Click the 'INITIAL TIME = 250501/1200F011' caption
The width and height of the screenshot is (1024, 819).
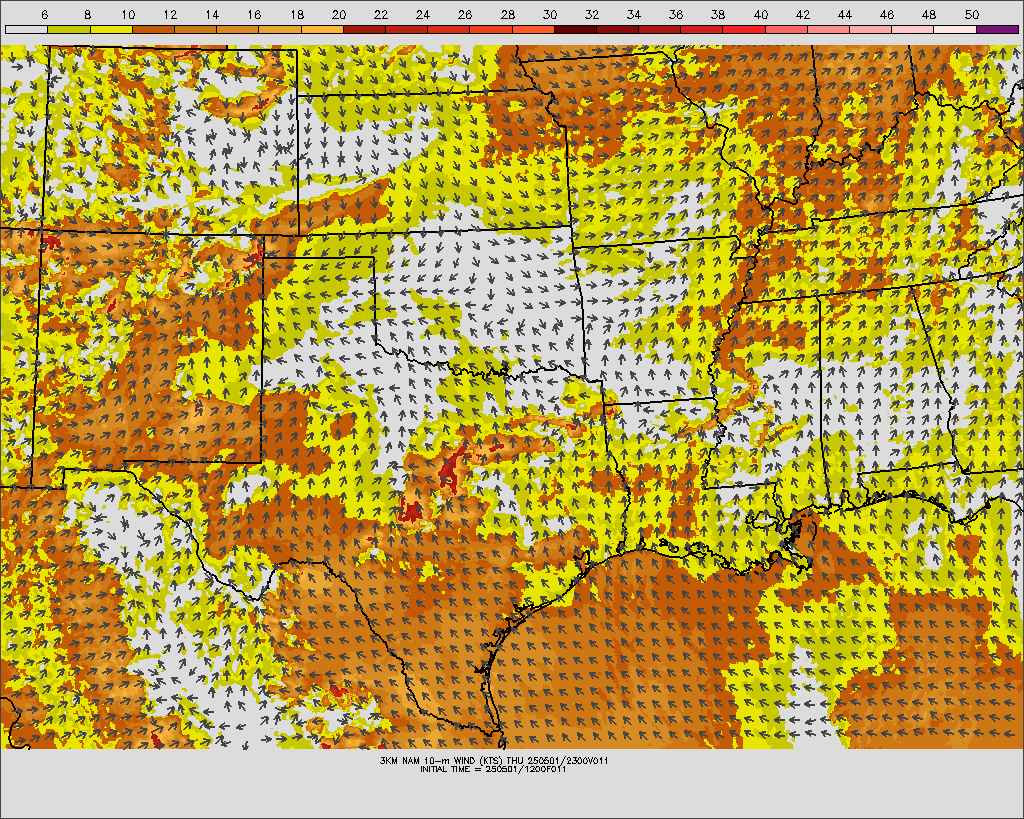[493, 769]
